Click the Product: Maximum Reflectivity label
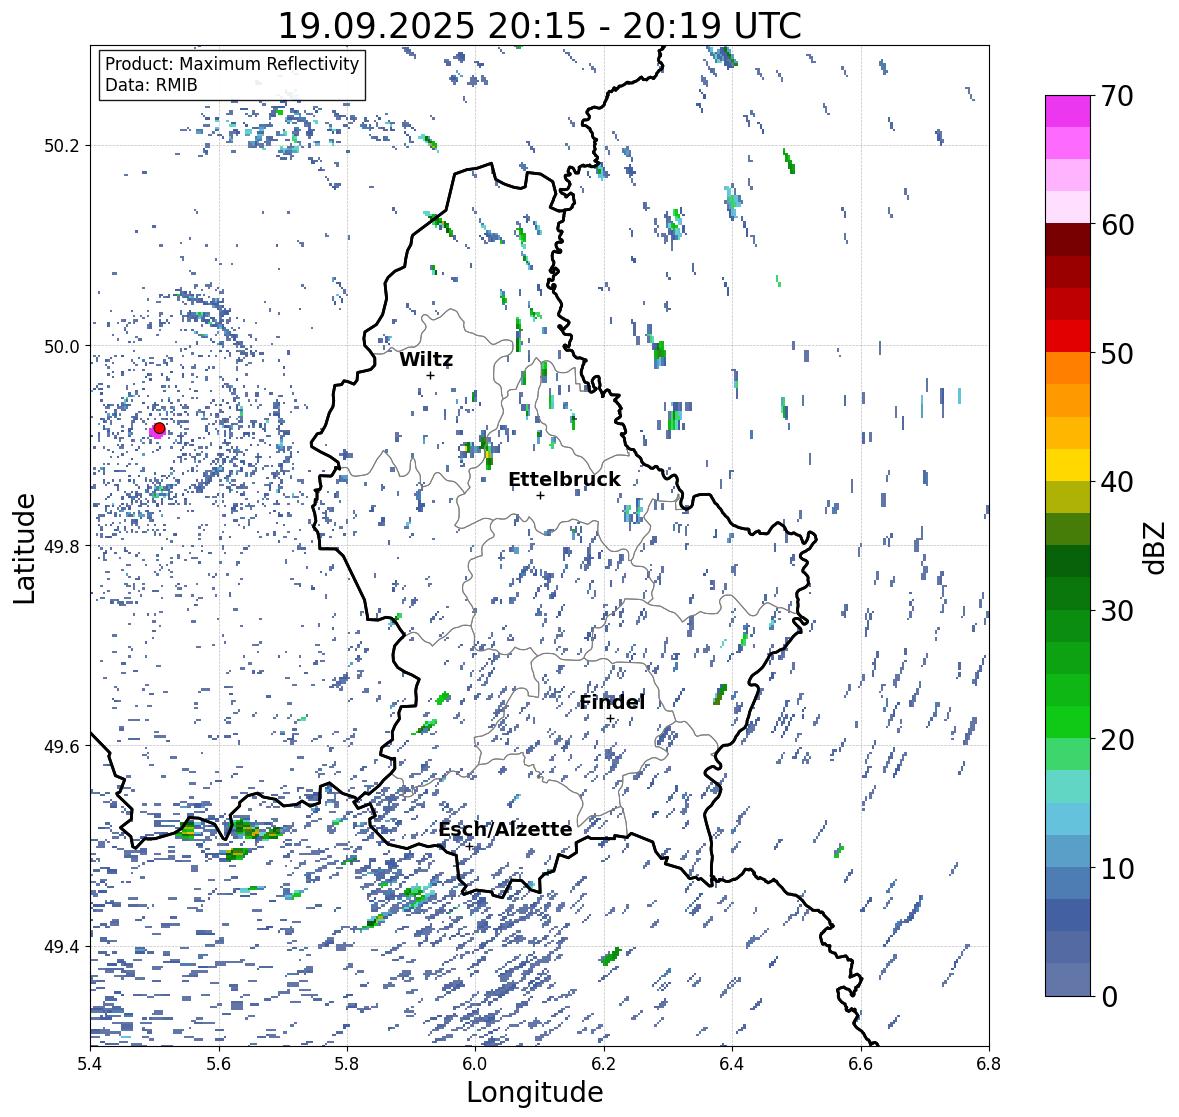 (x=232, y=64)
